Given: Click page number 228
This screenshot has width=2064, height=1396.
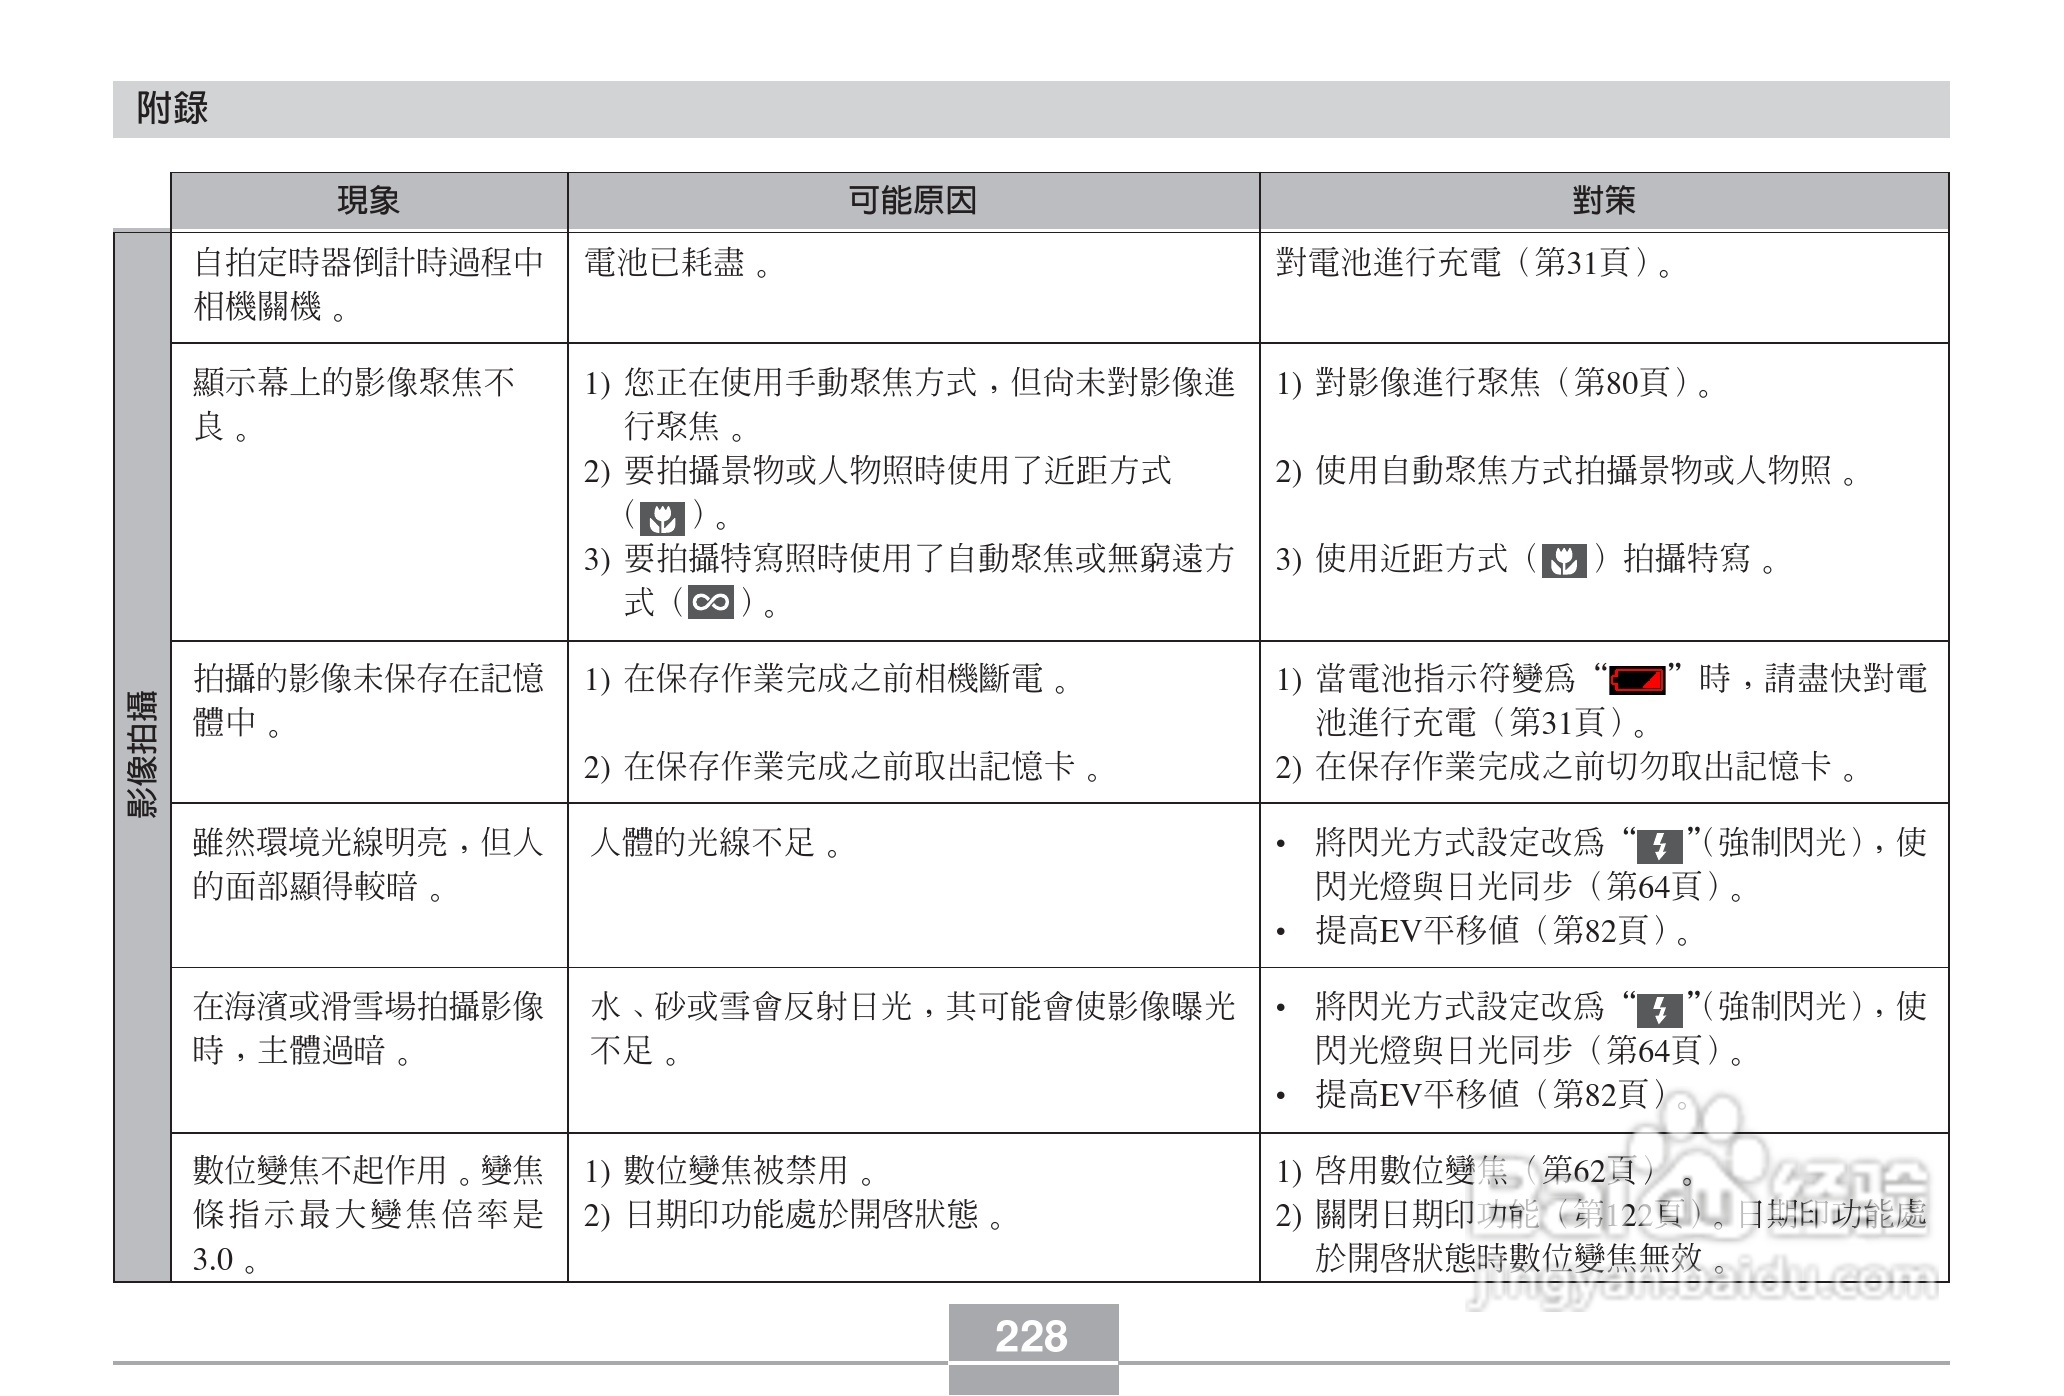Looking at the screenshot, I should (x=1032, y=1336).
